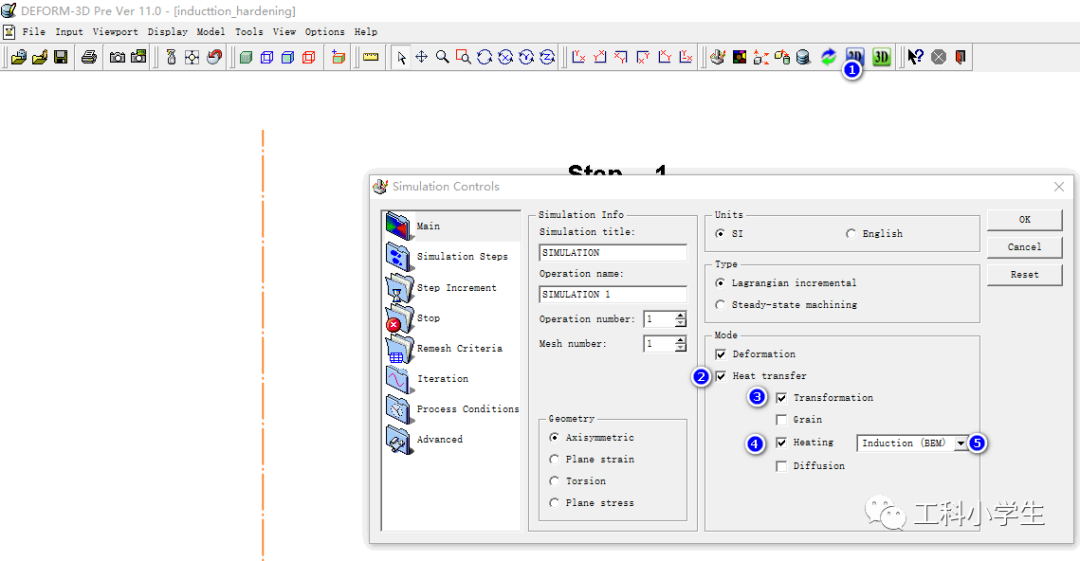The height and width of the screenshot is (561, 1080).
Task: Open Remesh Criteria section
Action: [x=451, y=348]
